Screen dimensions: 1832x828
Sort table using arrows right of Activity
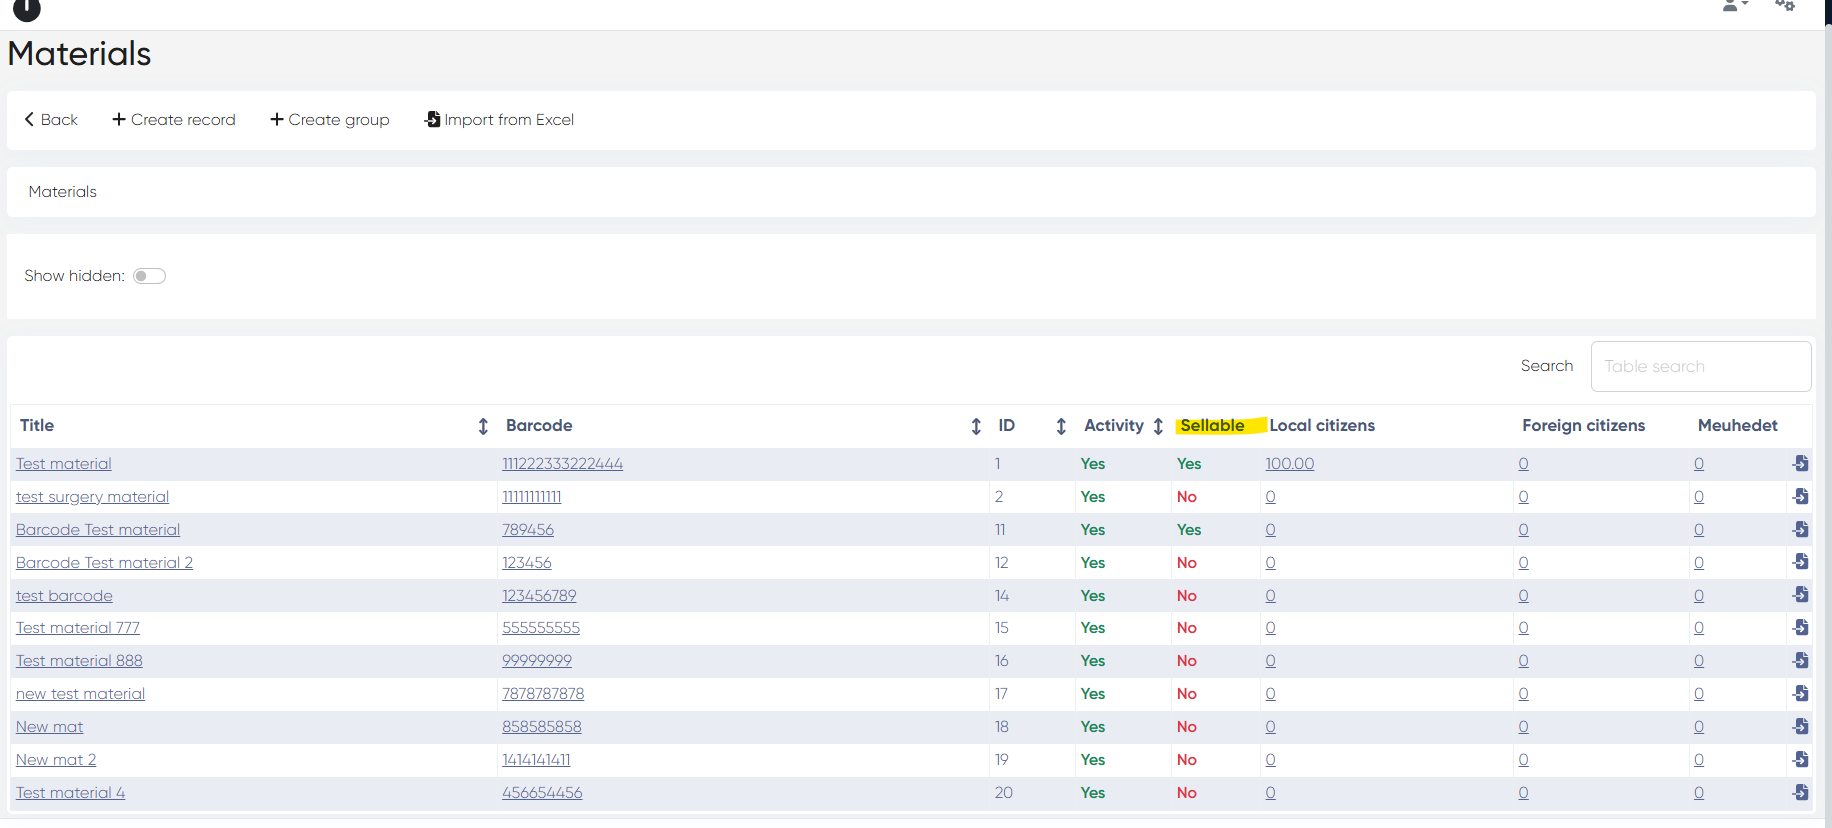pyautogui.click(x=1158, y=426)
